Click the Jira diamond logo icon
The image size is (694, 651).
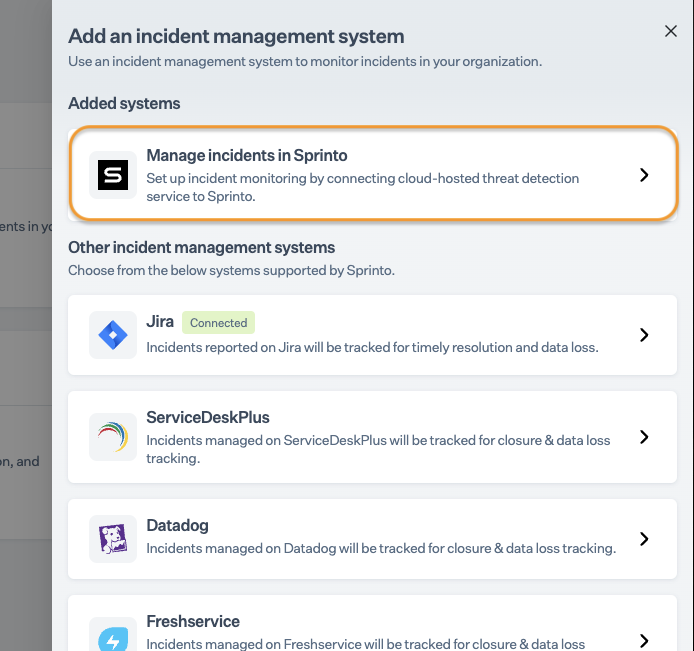pyautogui.click(x=113, y=335)
